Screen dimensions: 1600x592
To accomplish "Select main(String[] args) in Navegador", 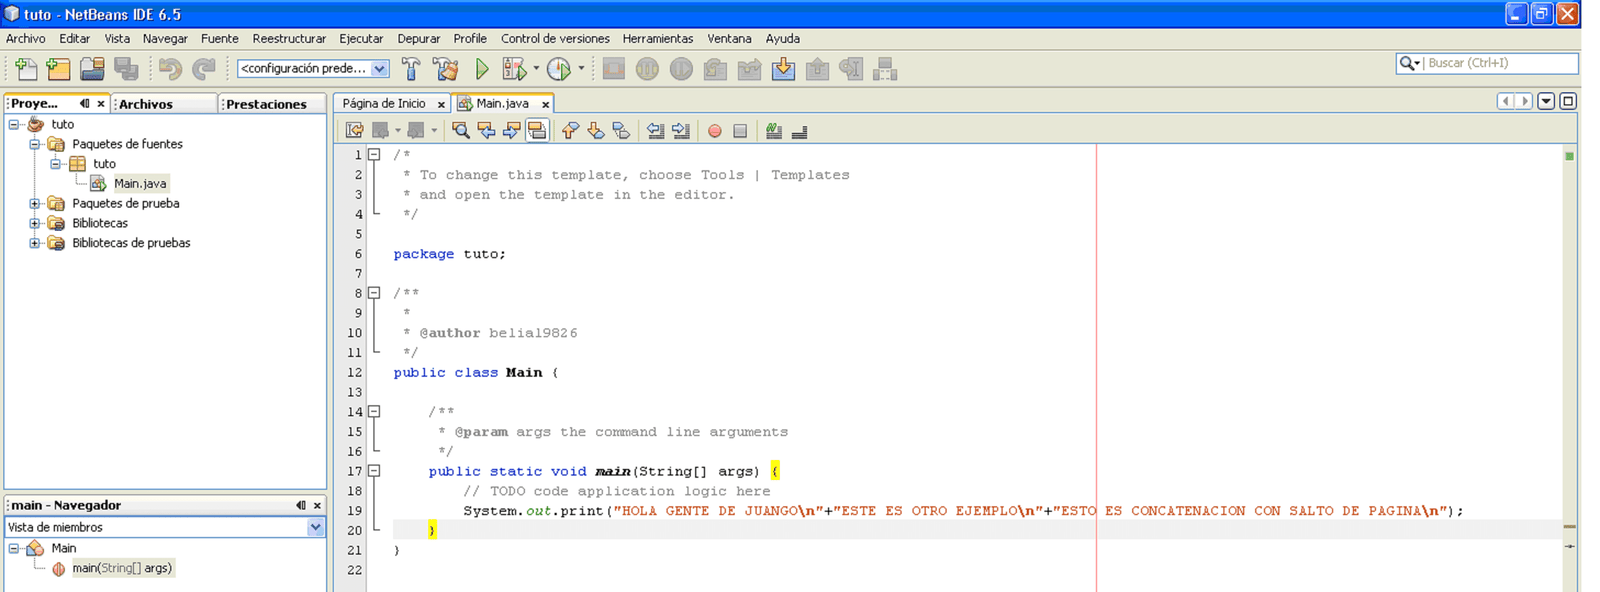I will click(x=122, y=568).
